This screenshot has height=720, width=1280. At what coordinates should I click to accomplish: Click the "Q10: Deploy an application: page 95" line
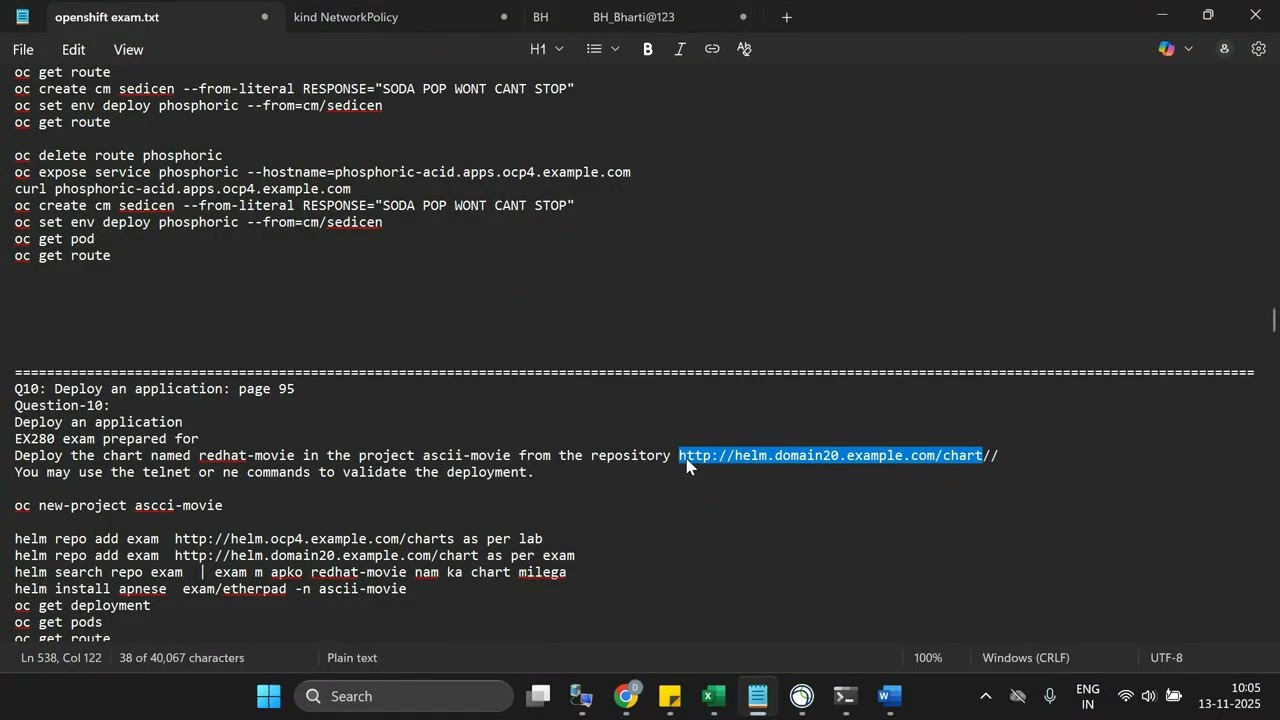tap(154, 389)
